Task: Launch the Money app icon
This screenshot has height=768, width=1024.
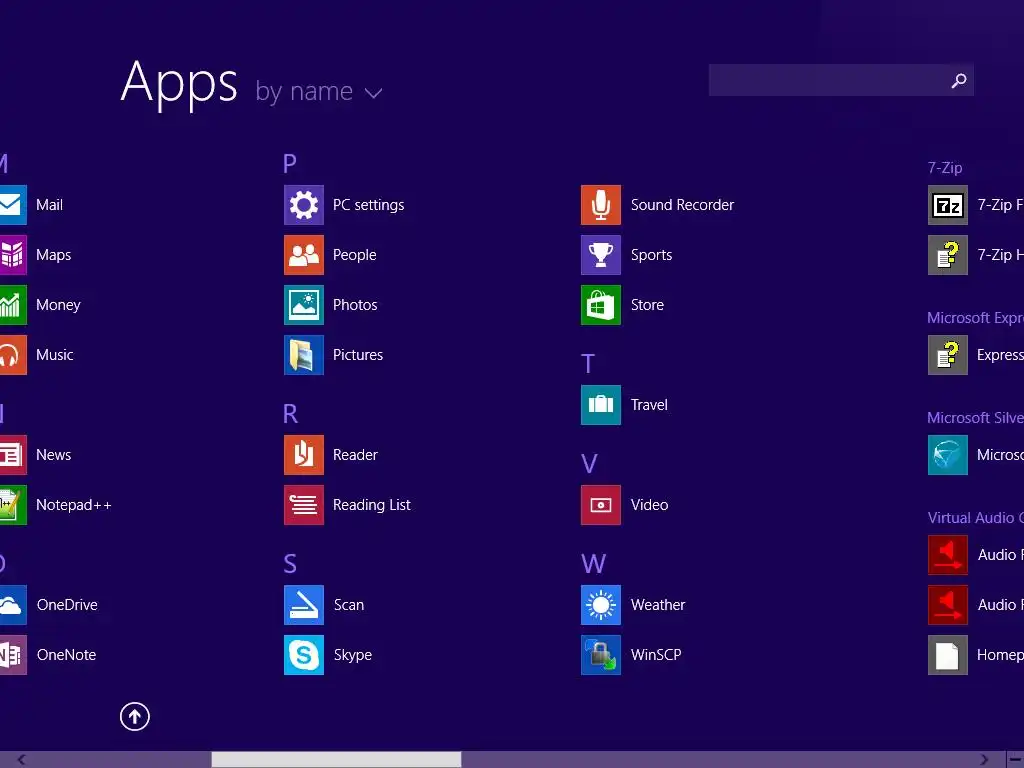Action: click(13, 304)
